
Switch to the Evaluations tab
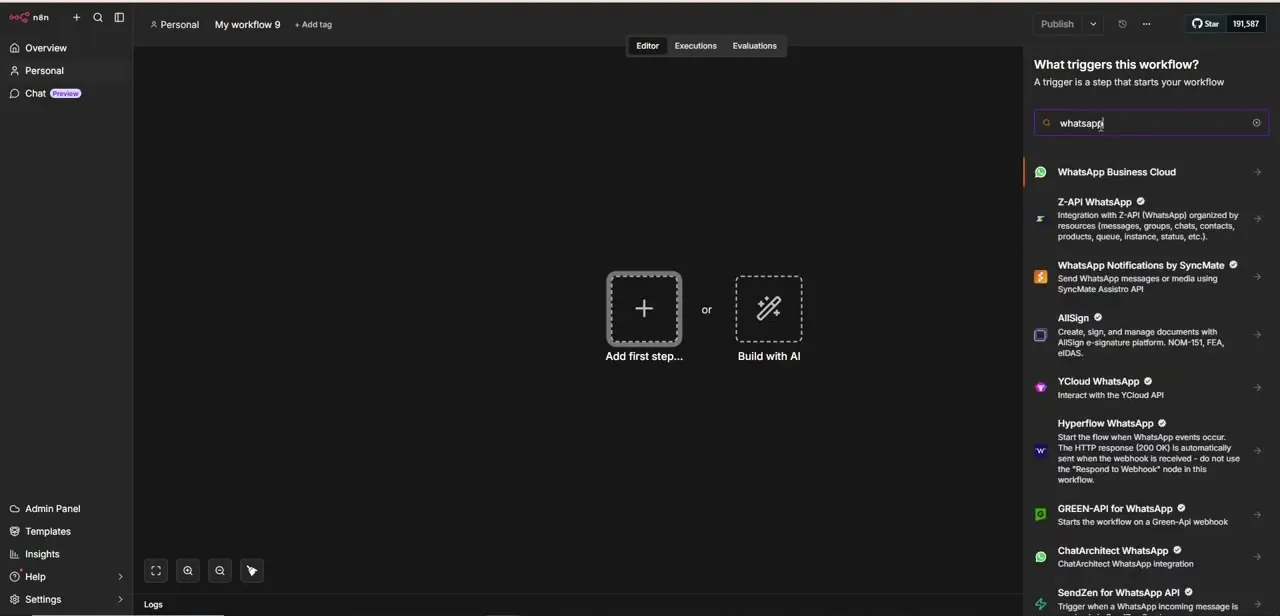pyautogui.click(x=754, y=46)
